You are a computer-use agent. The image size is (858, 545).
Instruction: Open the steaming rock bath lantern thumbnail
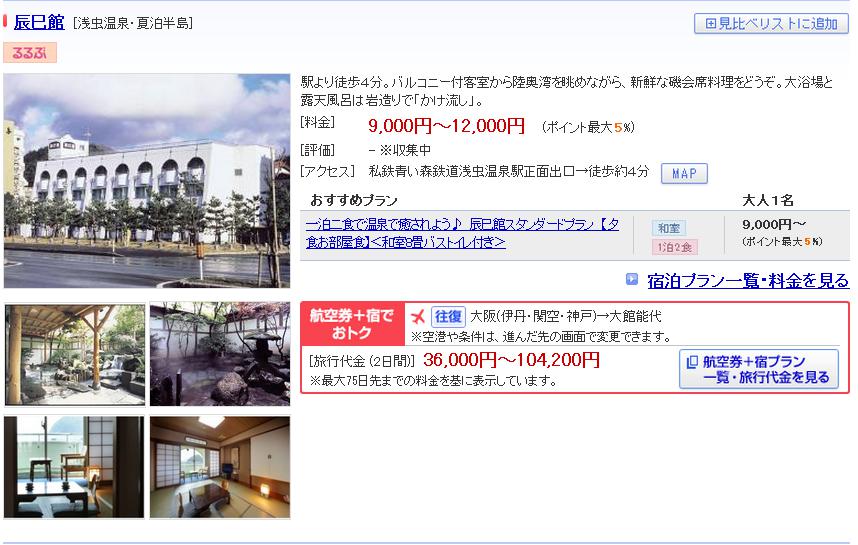click(x=220, y=355)
